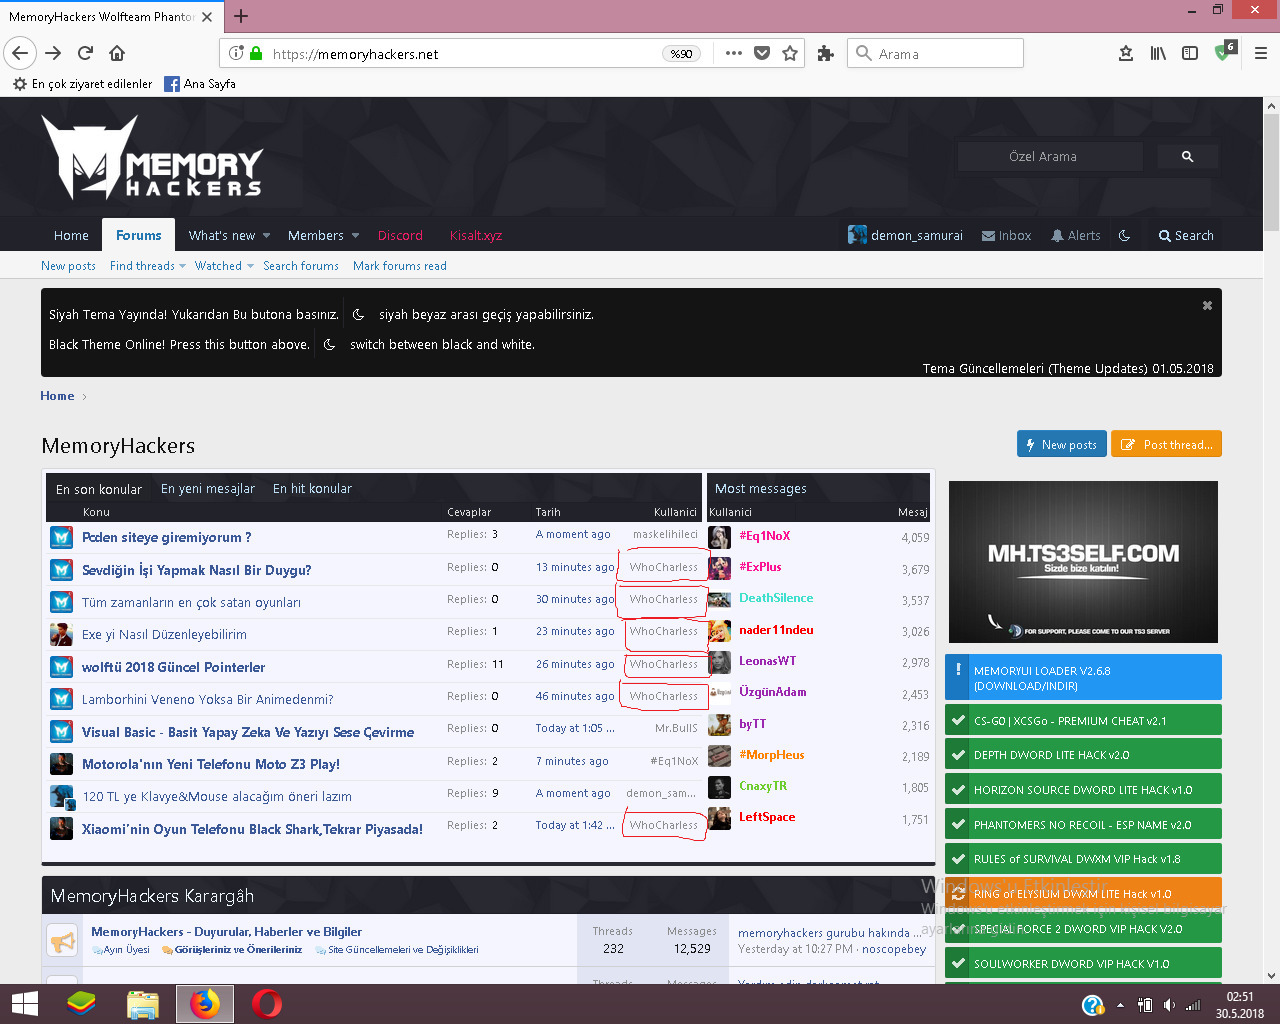Screen dimensions: 1280x1024
Task: Open PHANTOMERS NO RECOIL ESP button
Action: pos(1083,824)
